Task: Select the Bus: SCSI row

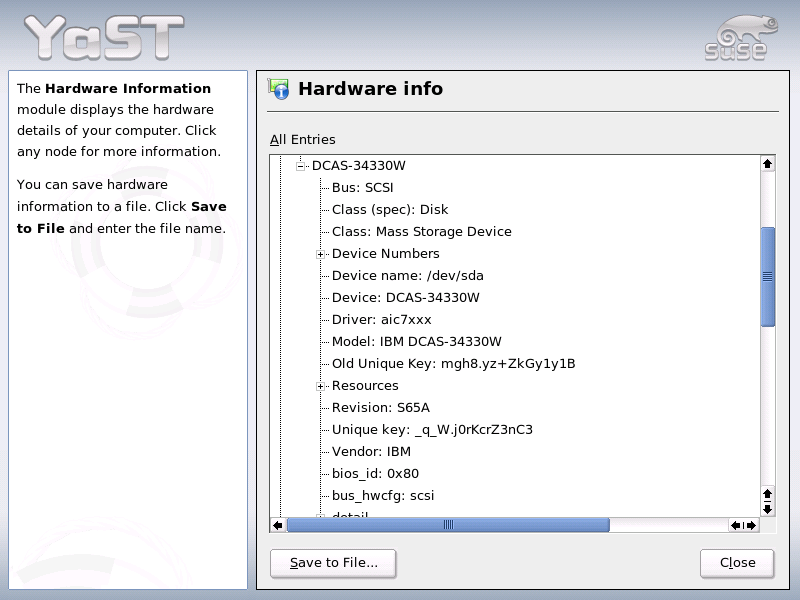Action: tap(362, 188)
